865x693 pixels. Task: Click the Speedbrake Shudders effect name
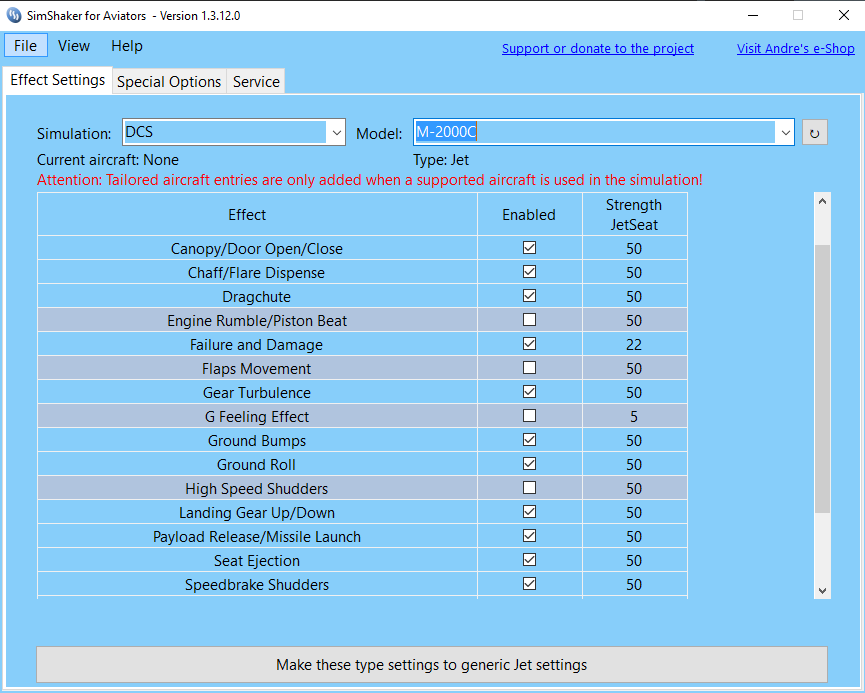click(x=257, y=585)
